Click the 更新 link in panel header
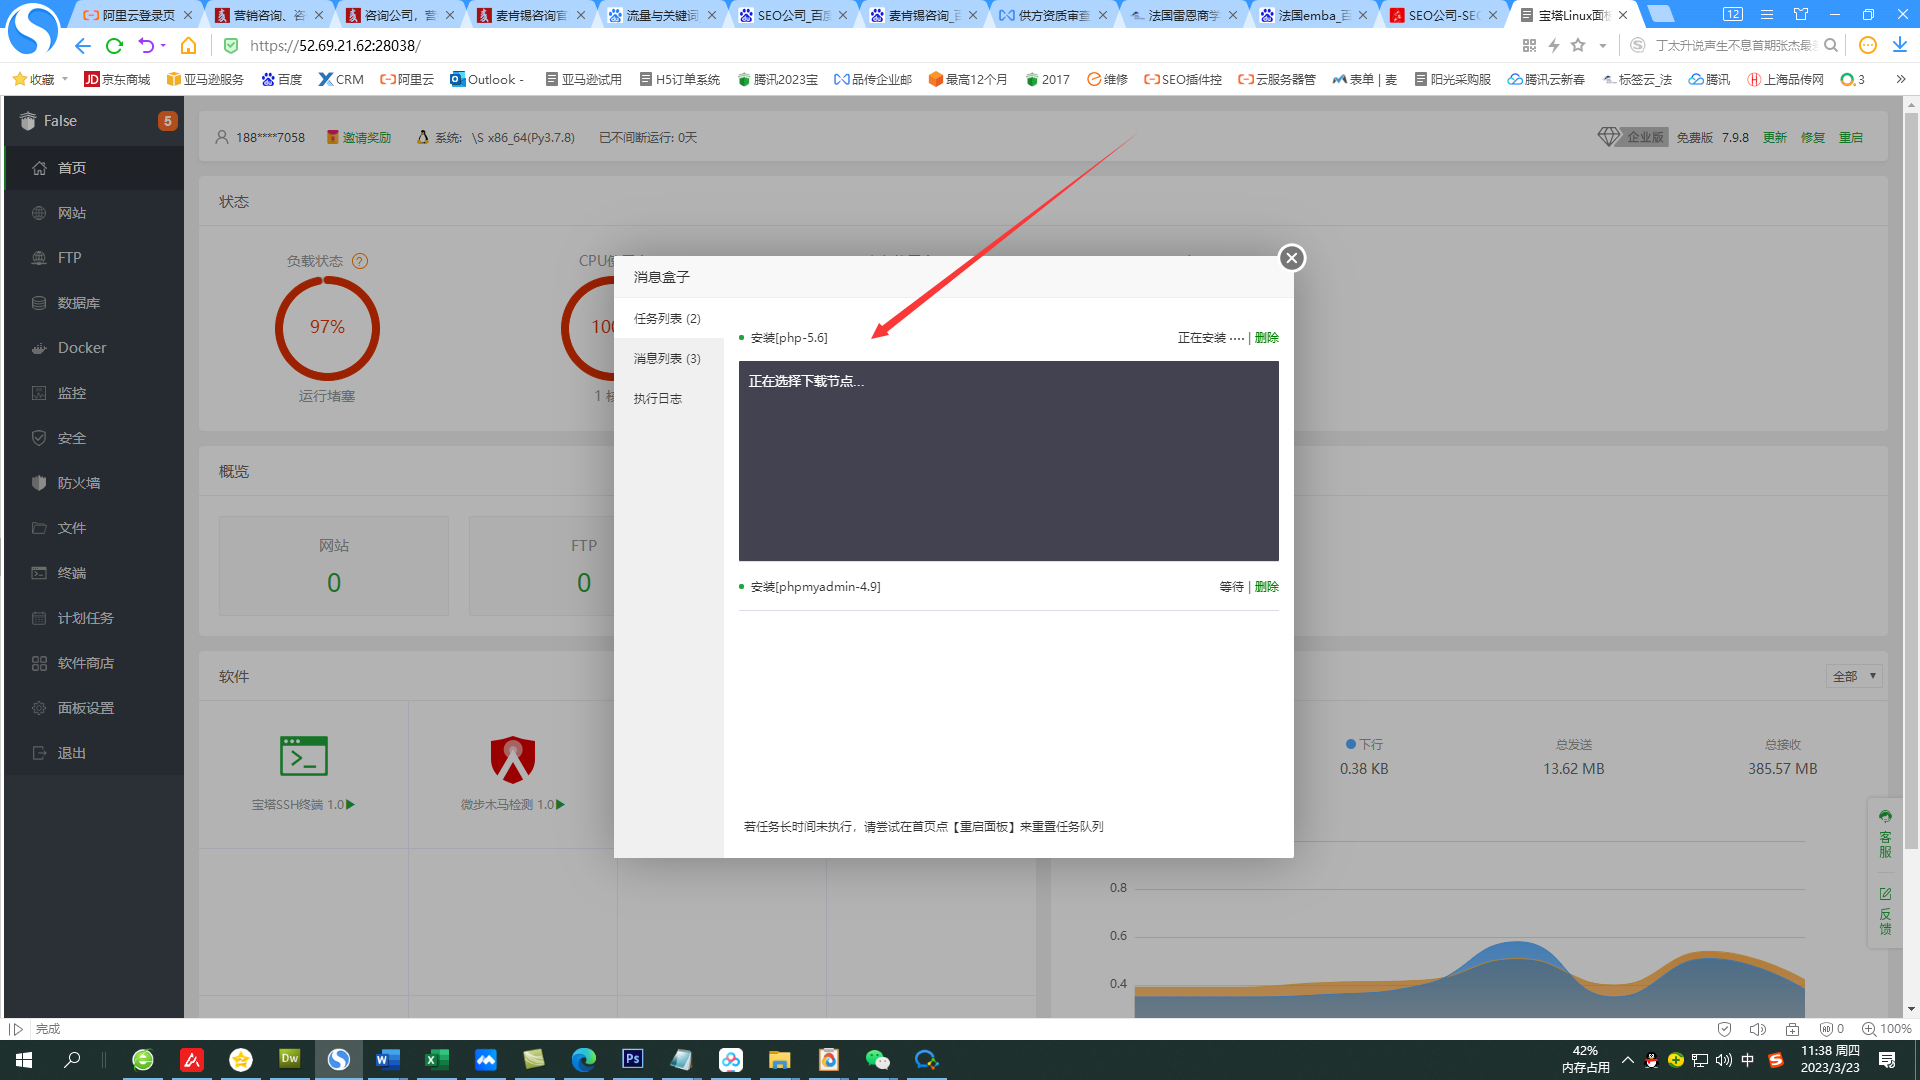Screen dimensions: 1920x1080 click(x=1774, y=137)
